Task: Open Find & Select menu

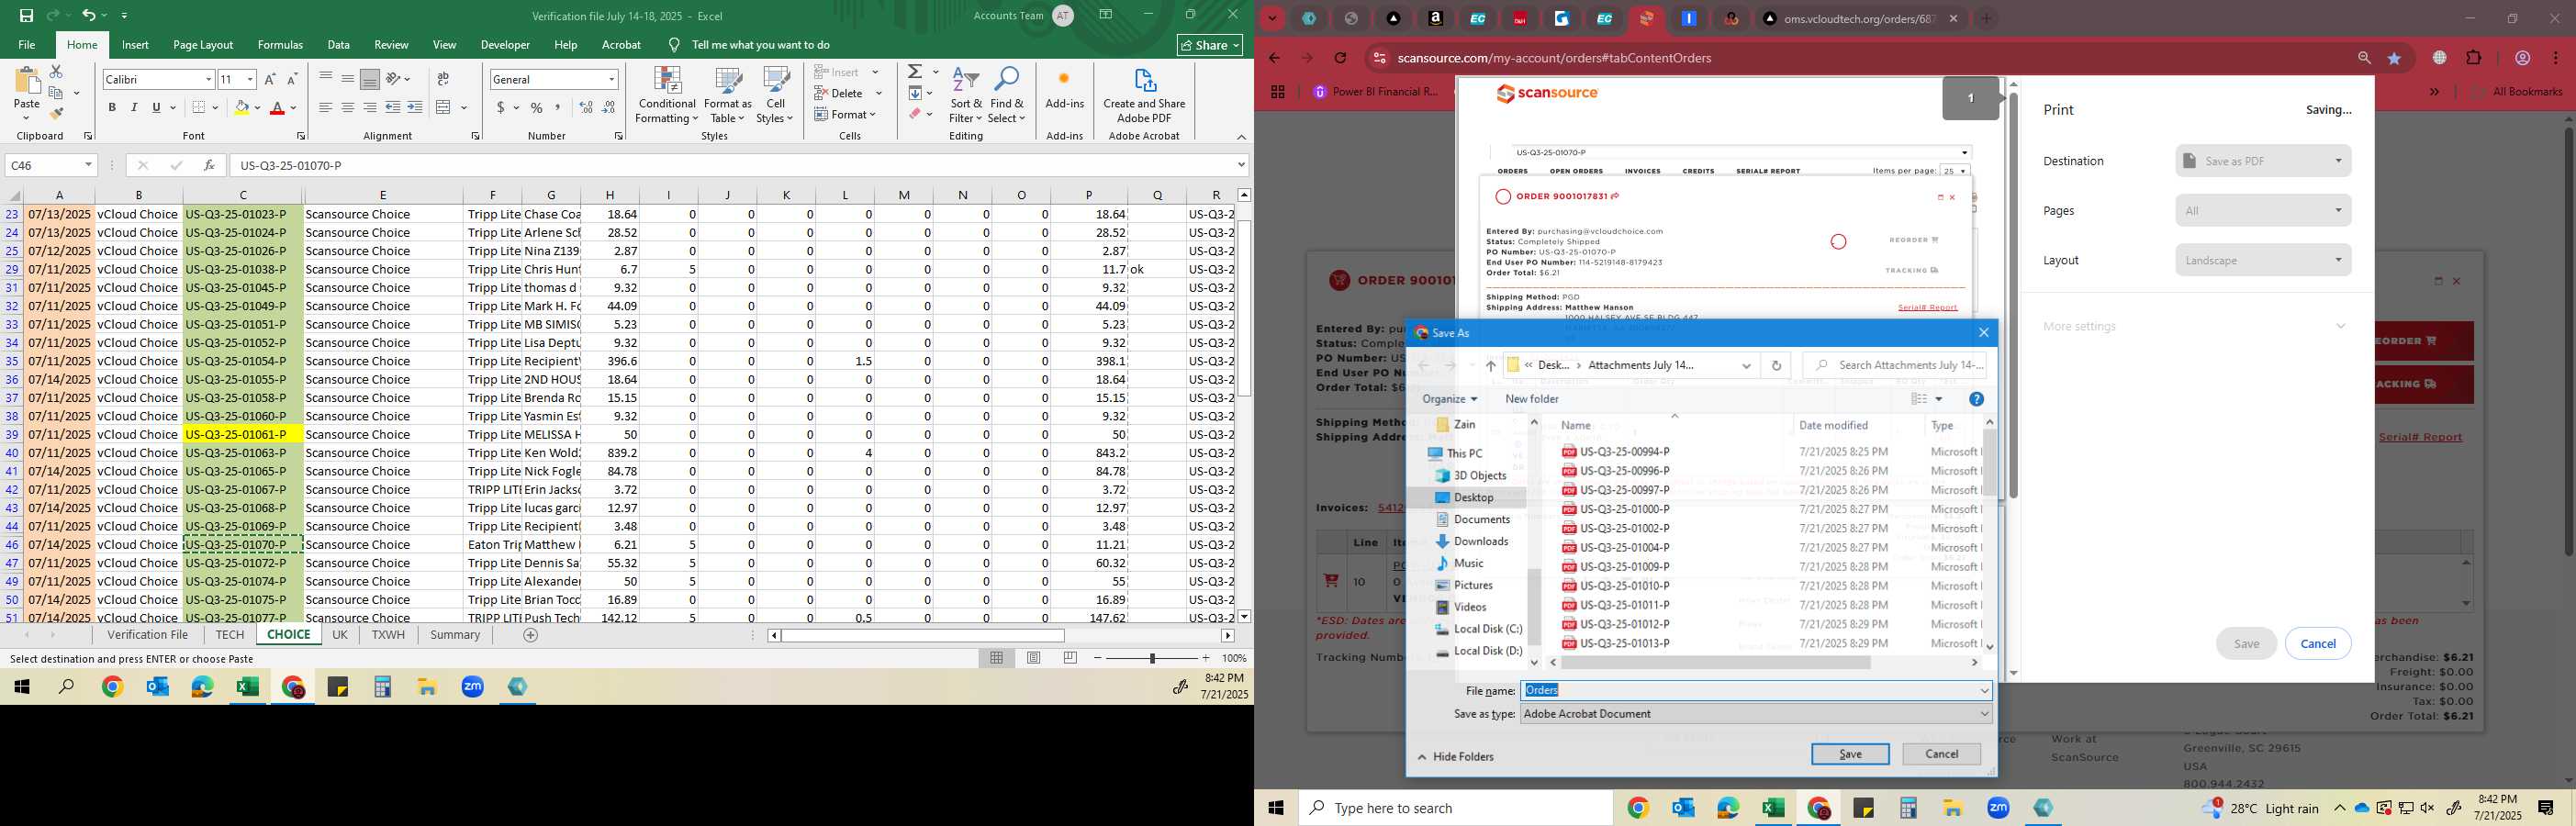Action: (x=1007, y=96)
